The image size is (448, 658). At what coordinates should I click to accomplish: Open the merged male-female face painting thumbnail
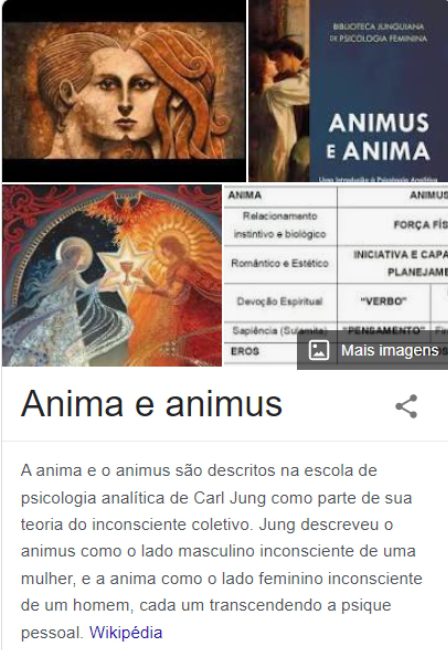[124, 91]
